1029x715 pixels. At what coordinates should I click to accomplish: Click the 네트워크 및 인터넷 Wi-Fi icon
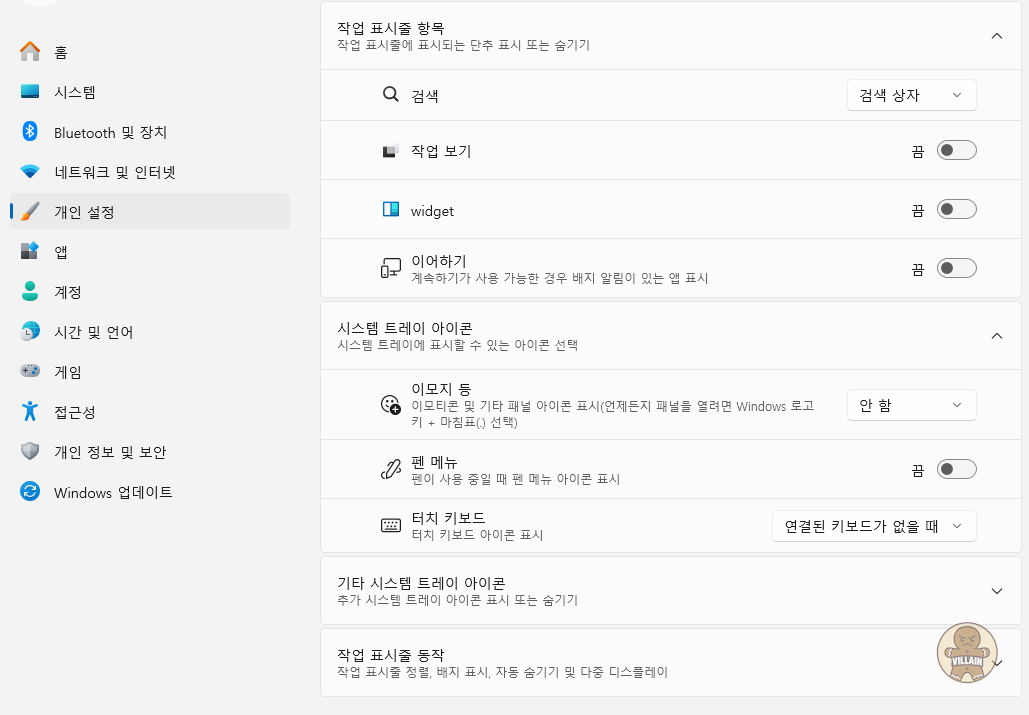pyautogui.click(x=30, y=172)
